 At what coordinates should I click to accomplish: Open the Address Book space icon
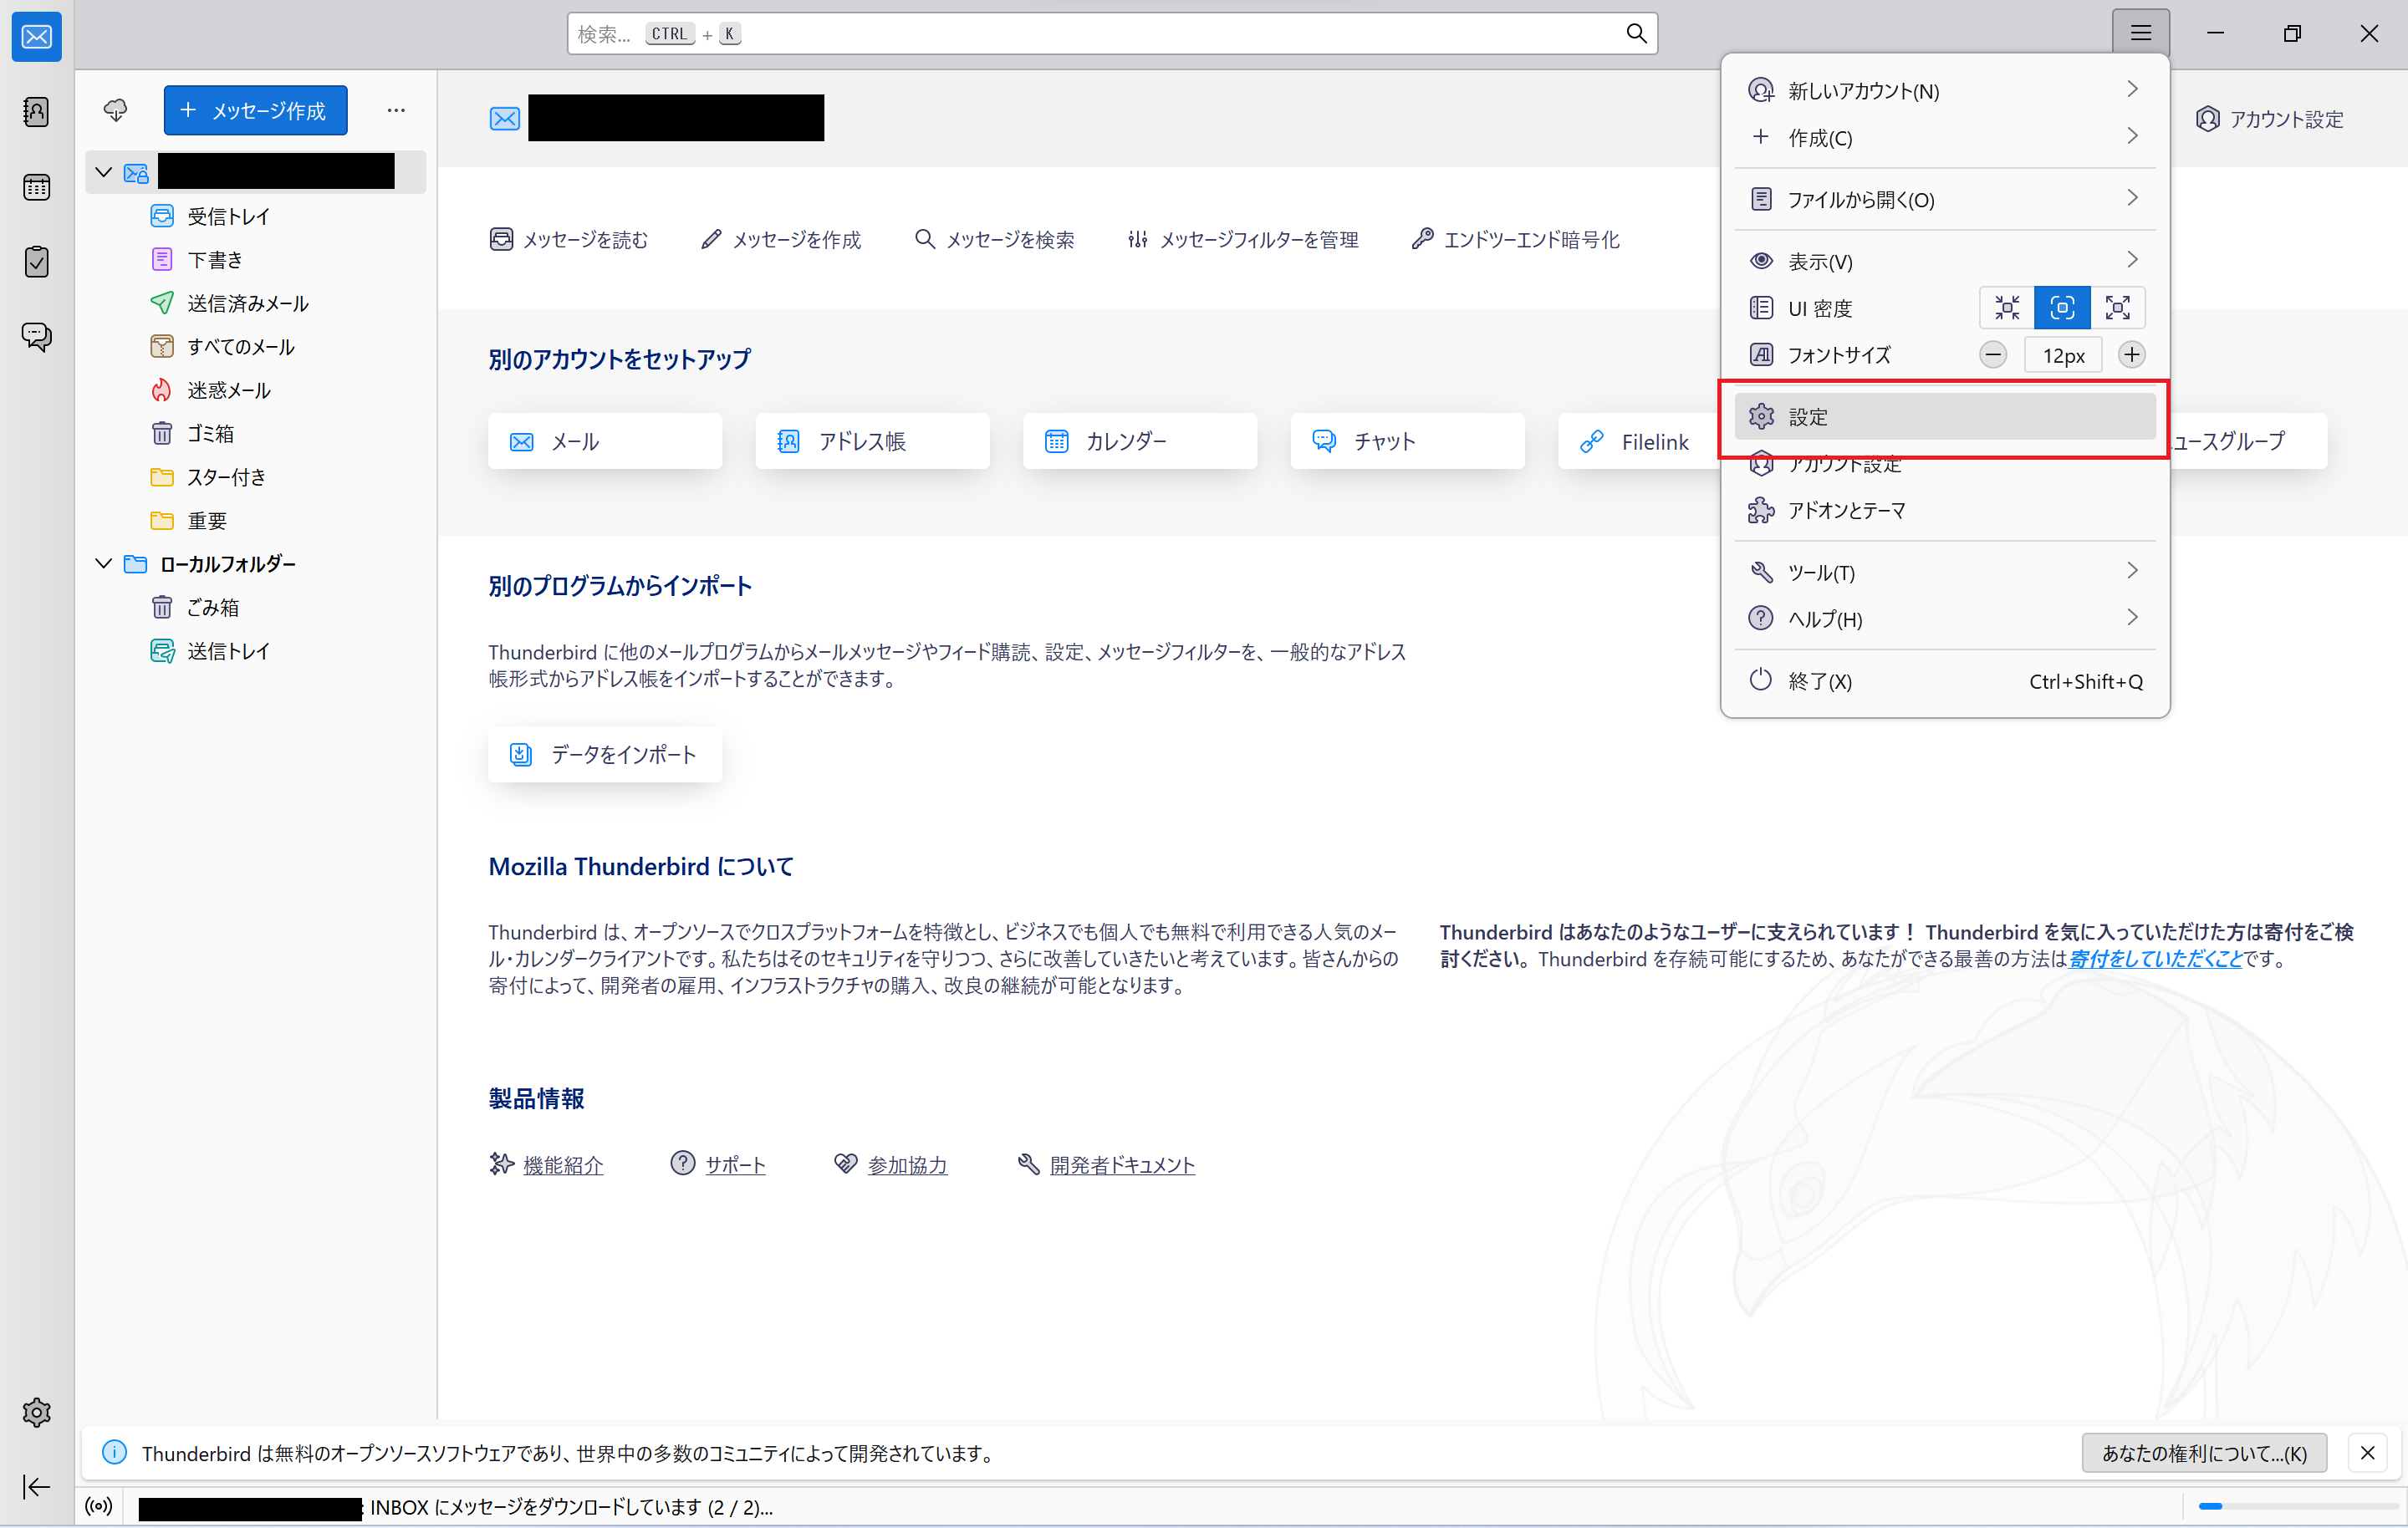pyautogui.click(x=37, y=111)
